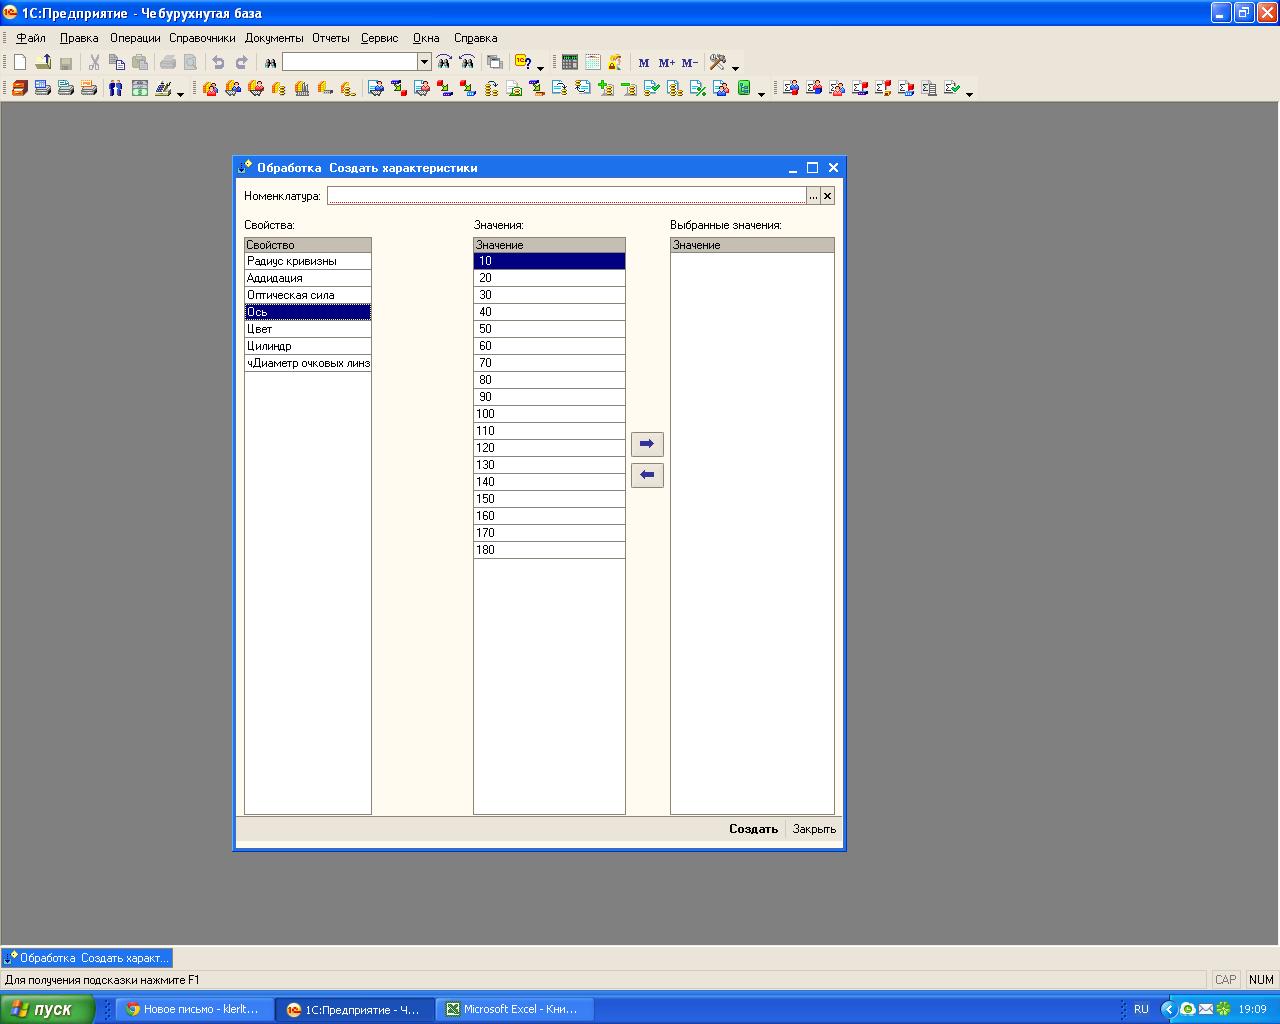Select value 90 in Значения list
The image size is (1280, 1024).
pos(549,397)
